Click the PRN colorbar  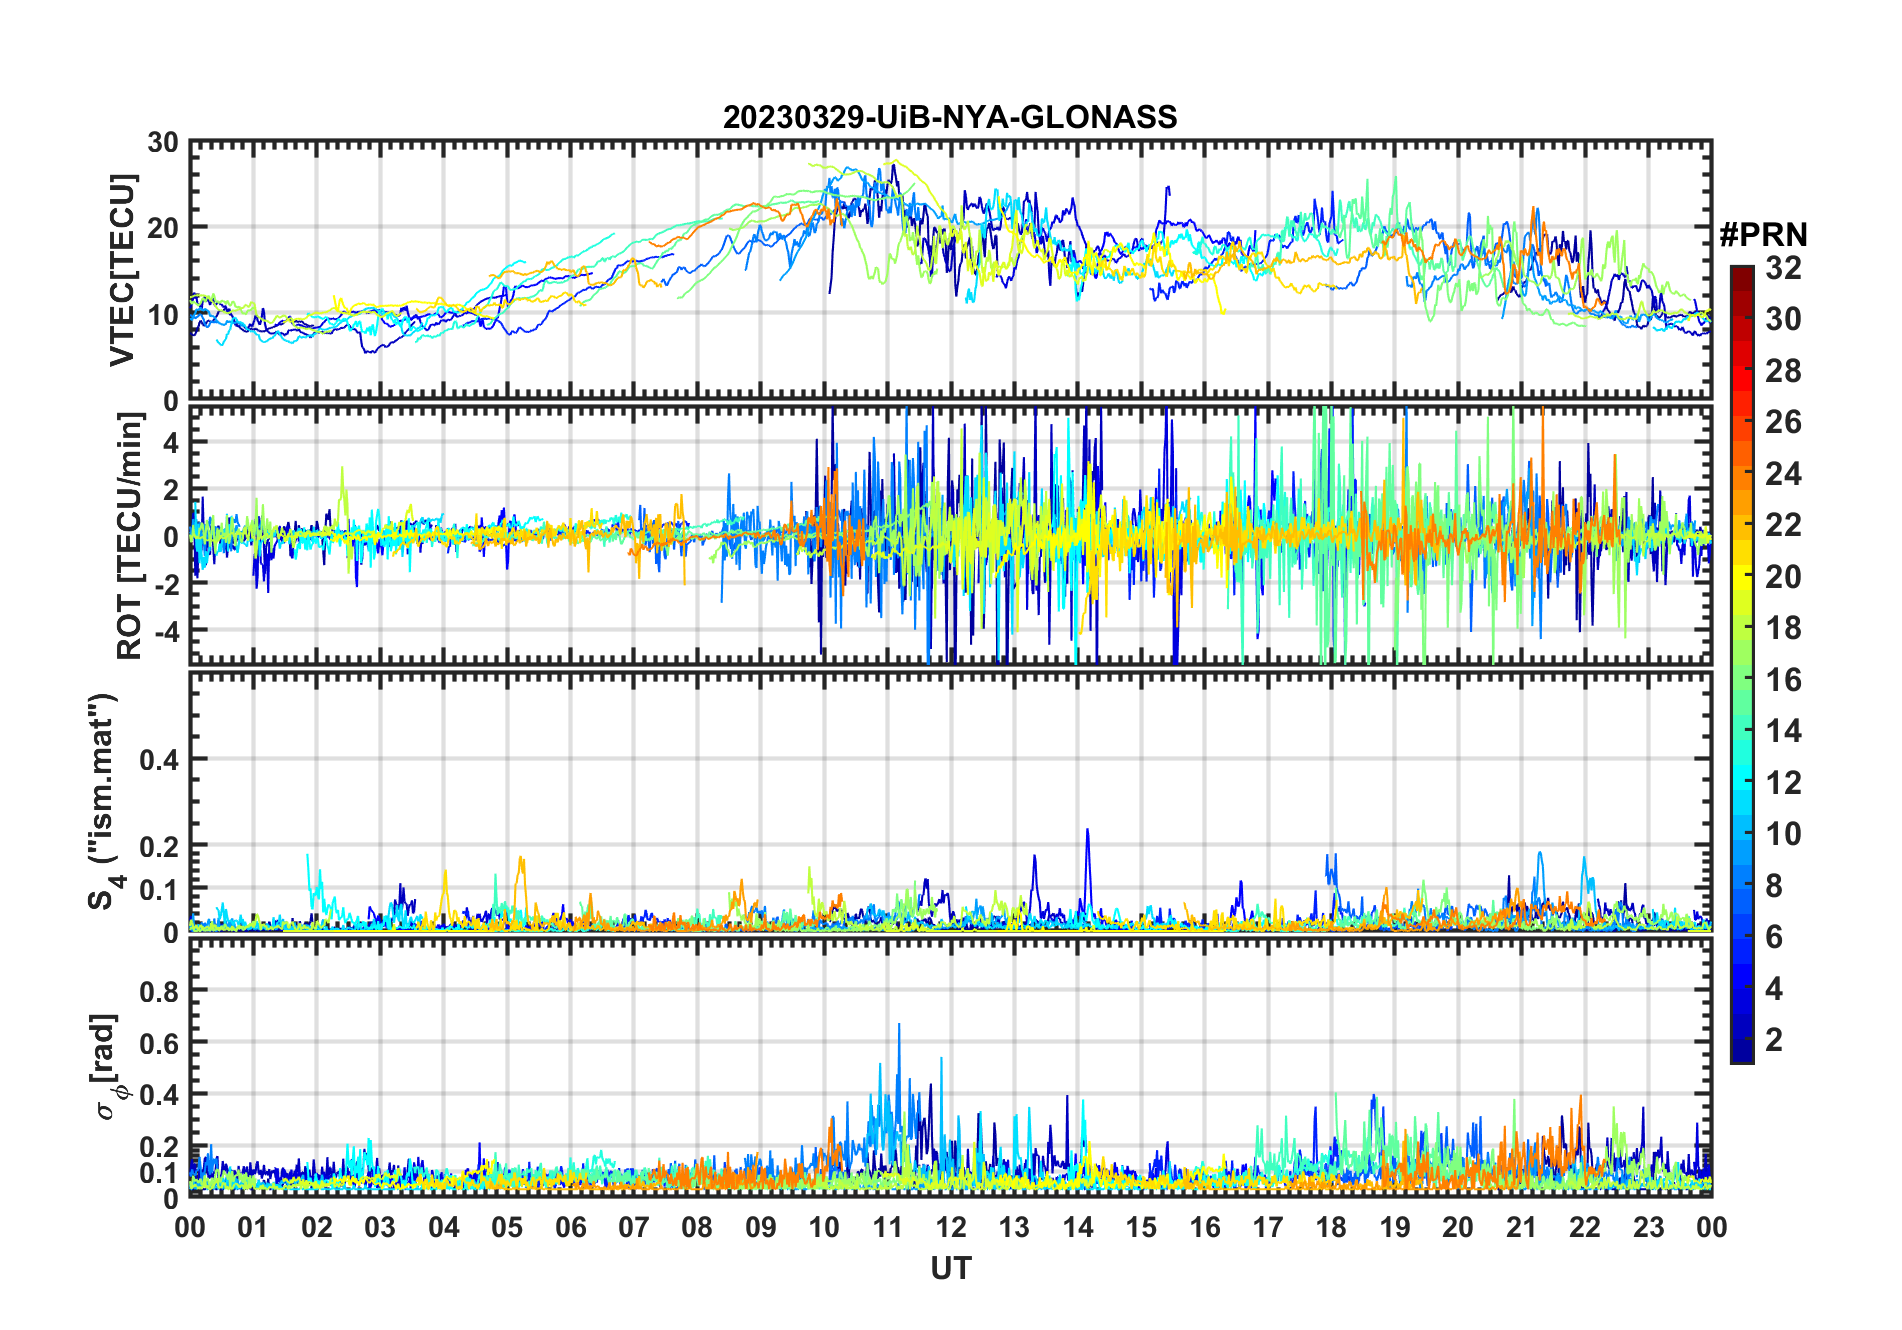click(x=1742, y=664)
